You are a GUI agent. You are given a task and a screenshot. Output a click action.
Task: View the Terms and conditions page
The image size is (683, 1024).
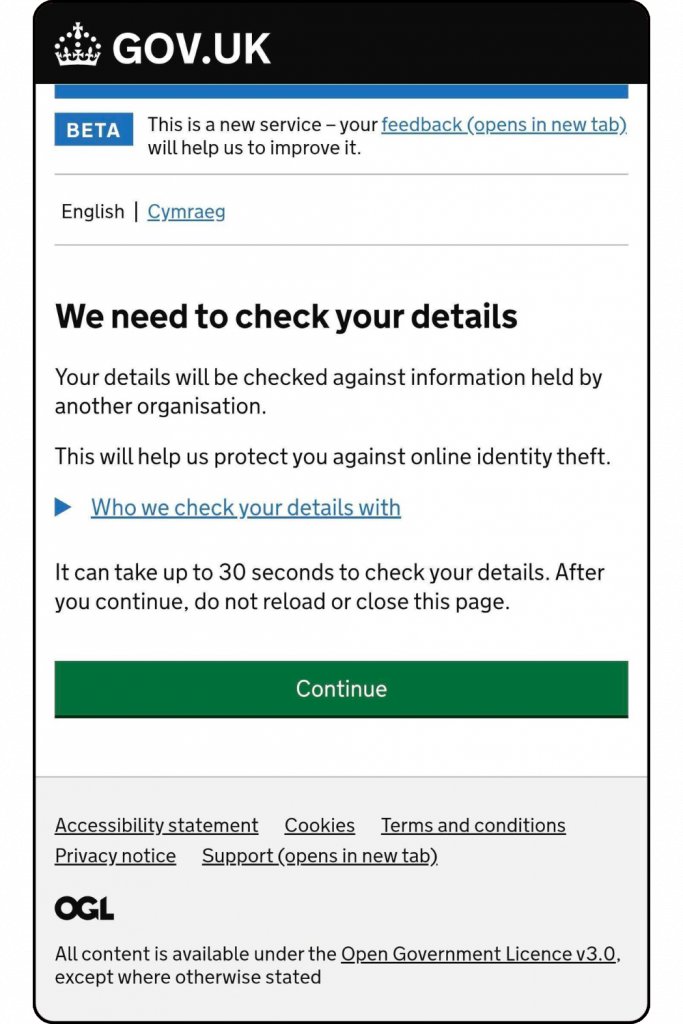point(473,825)
